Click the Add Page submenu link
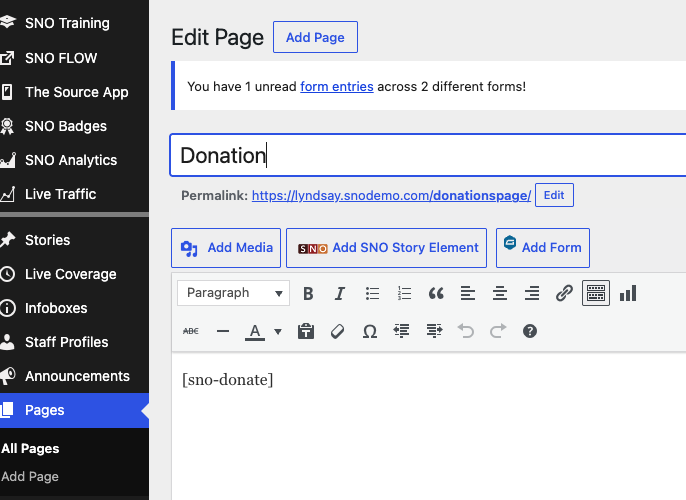Image resolution: width=686 pixels, height=500 pixels. (x=30, y=476)
